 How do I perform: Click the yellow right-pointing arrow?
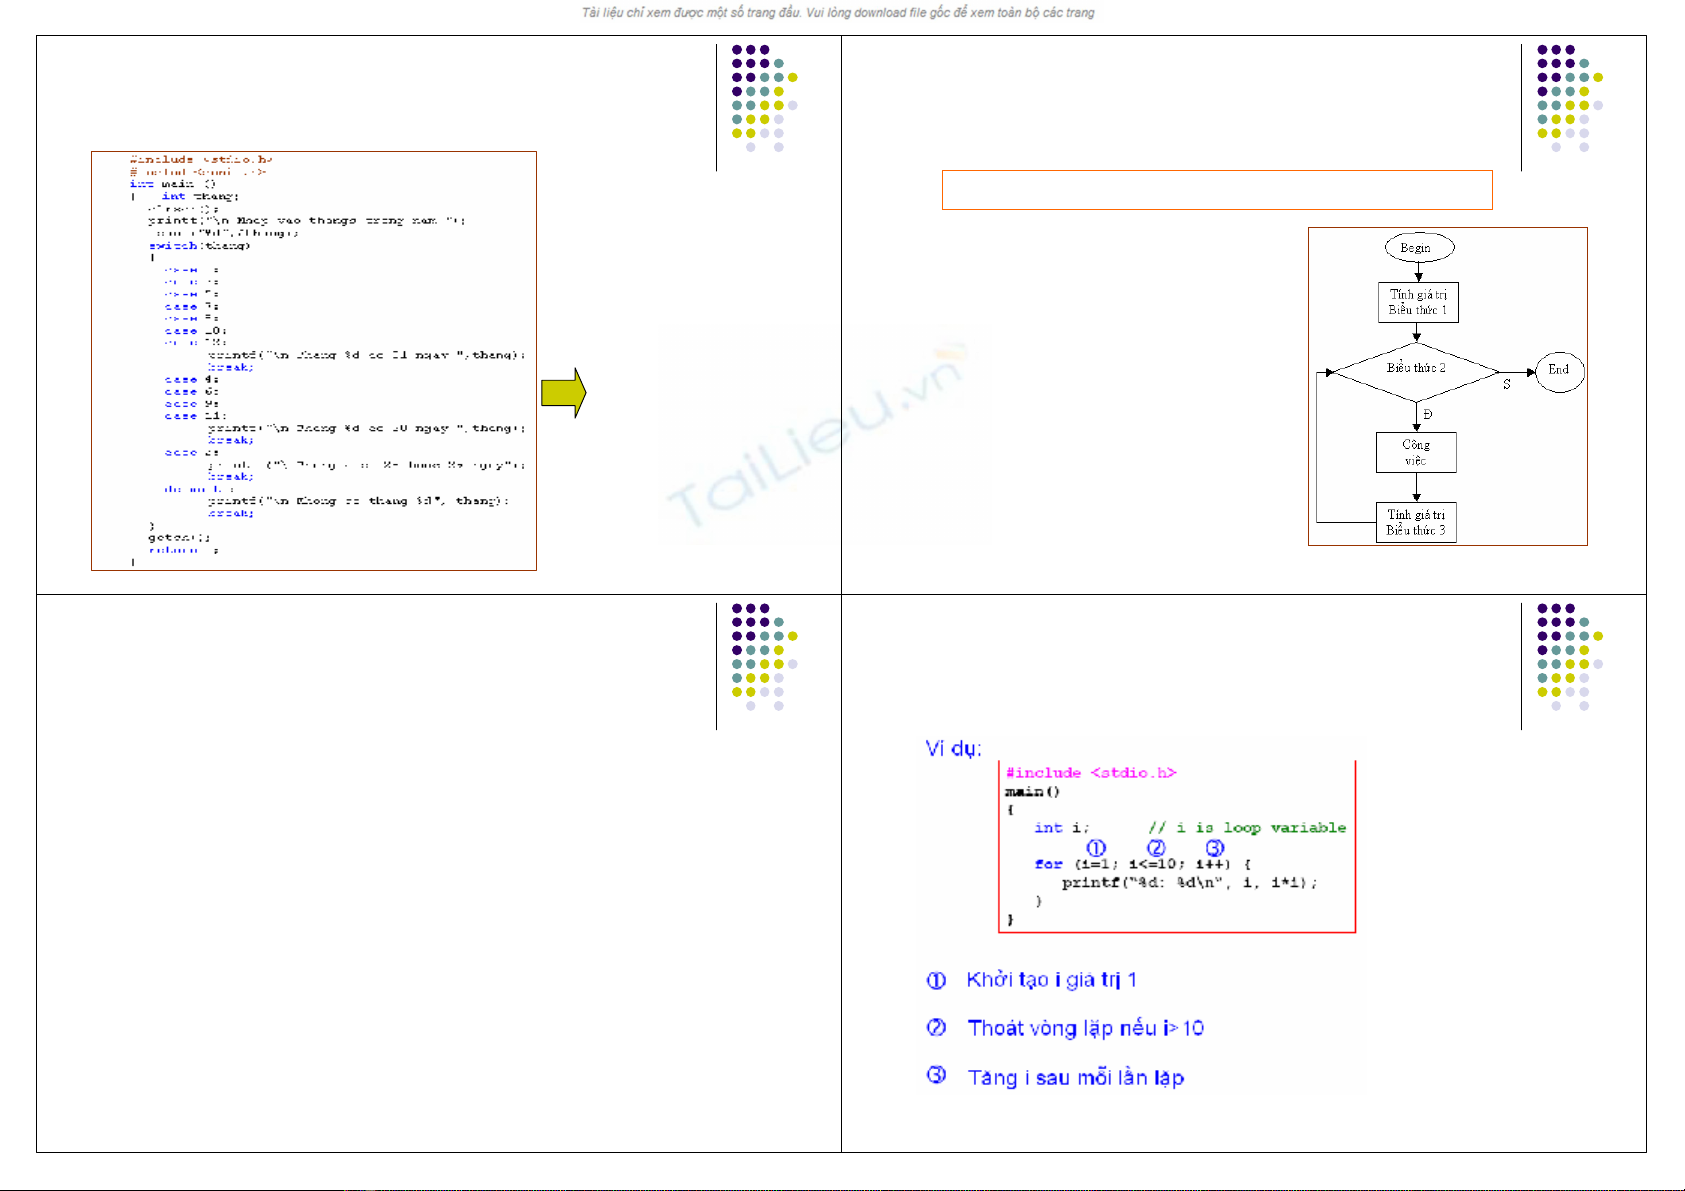click(563, 393)
